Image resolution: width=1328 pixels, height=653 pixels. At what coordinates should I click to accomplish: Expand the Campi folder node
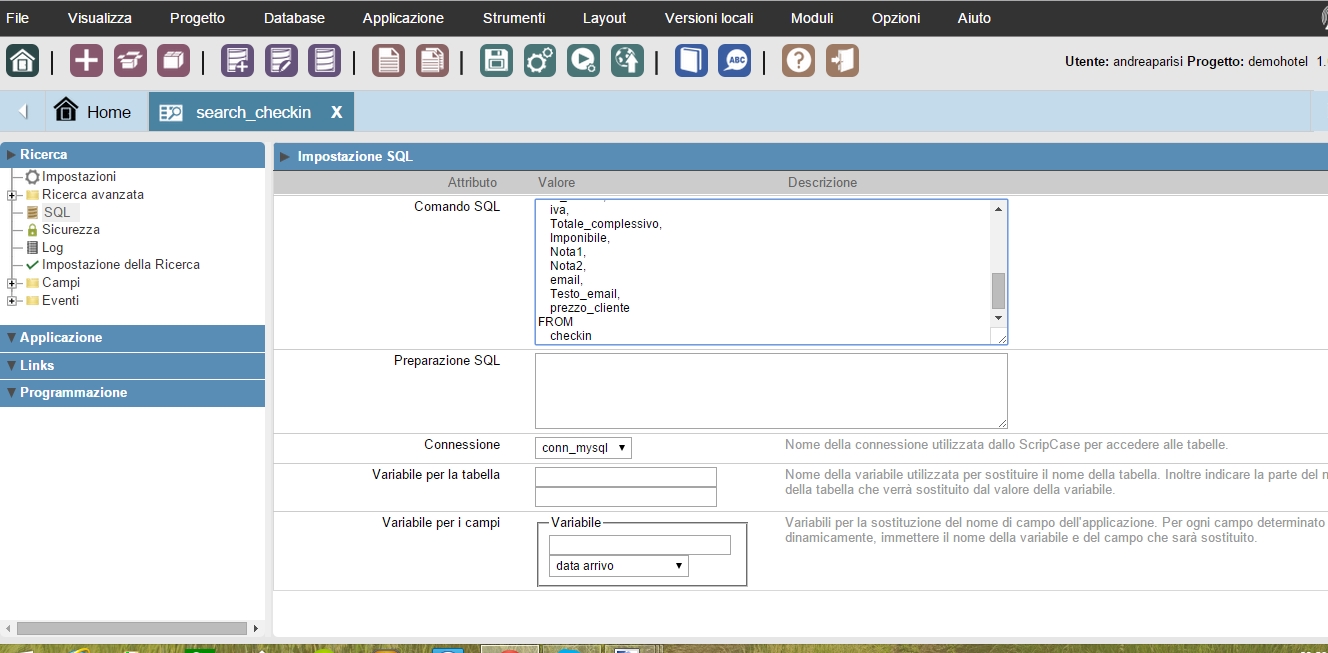click(x=12, y=283)
